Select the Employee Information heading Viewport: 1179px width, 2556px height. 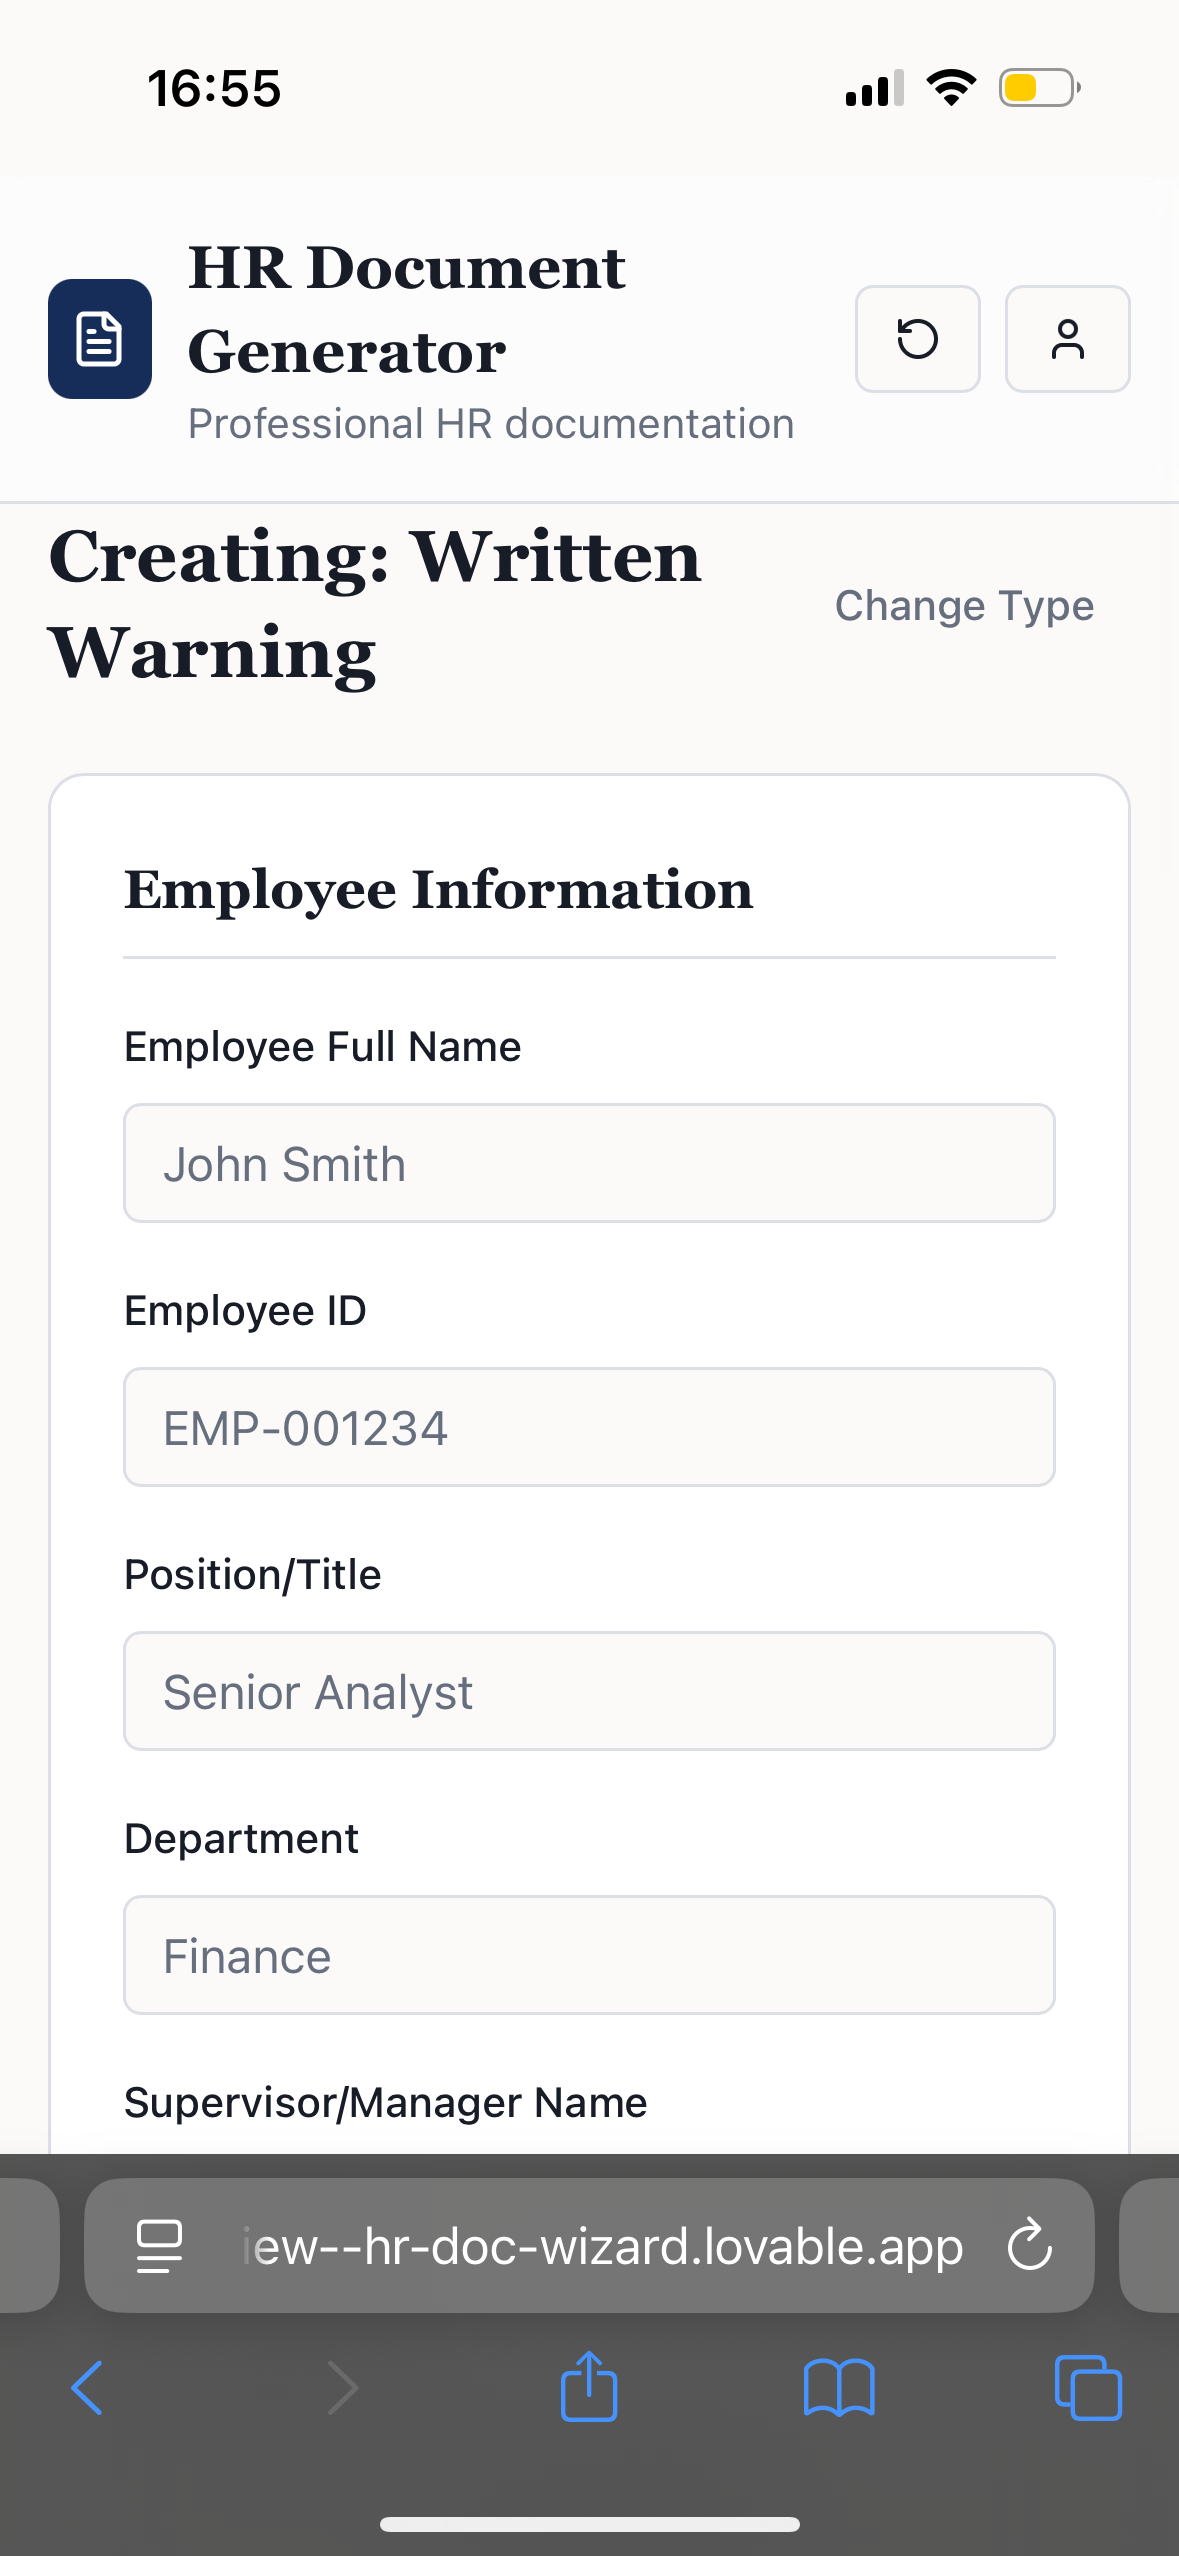coord(438,890)
